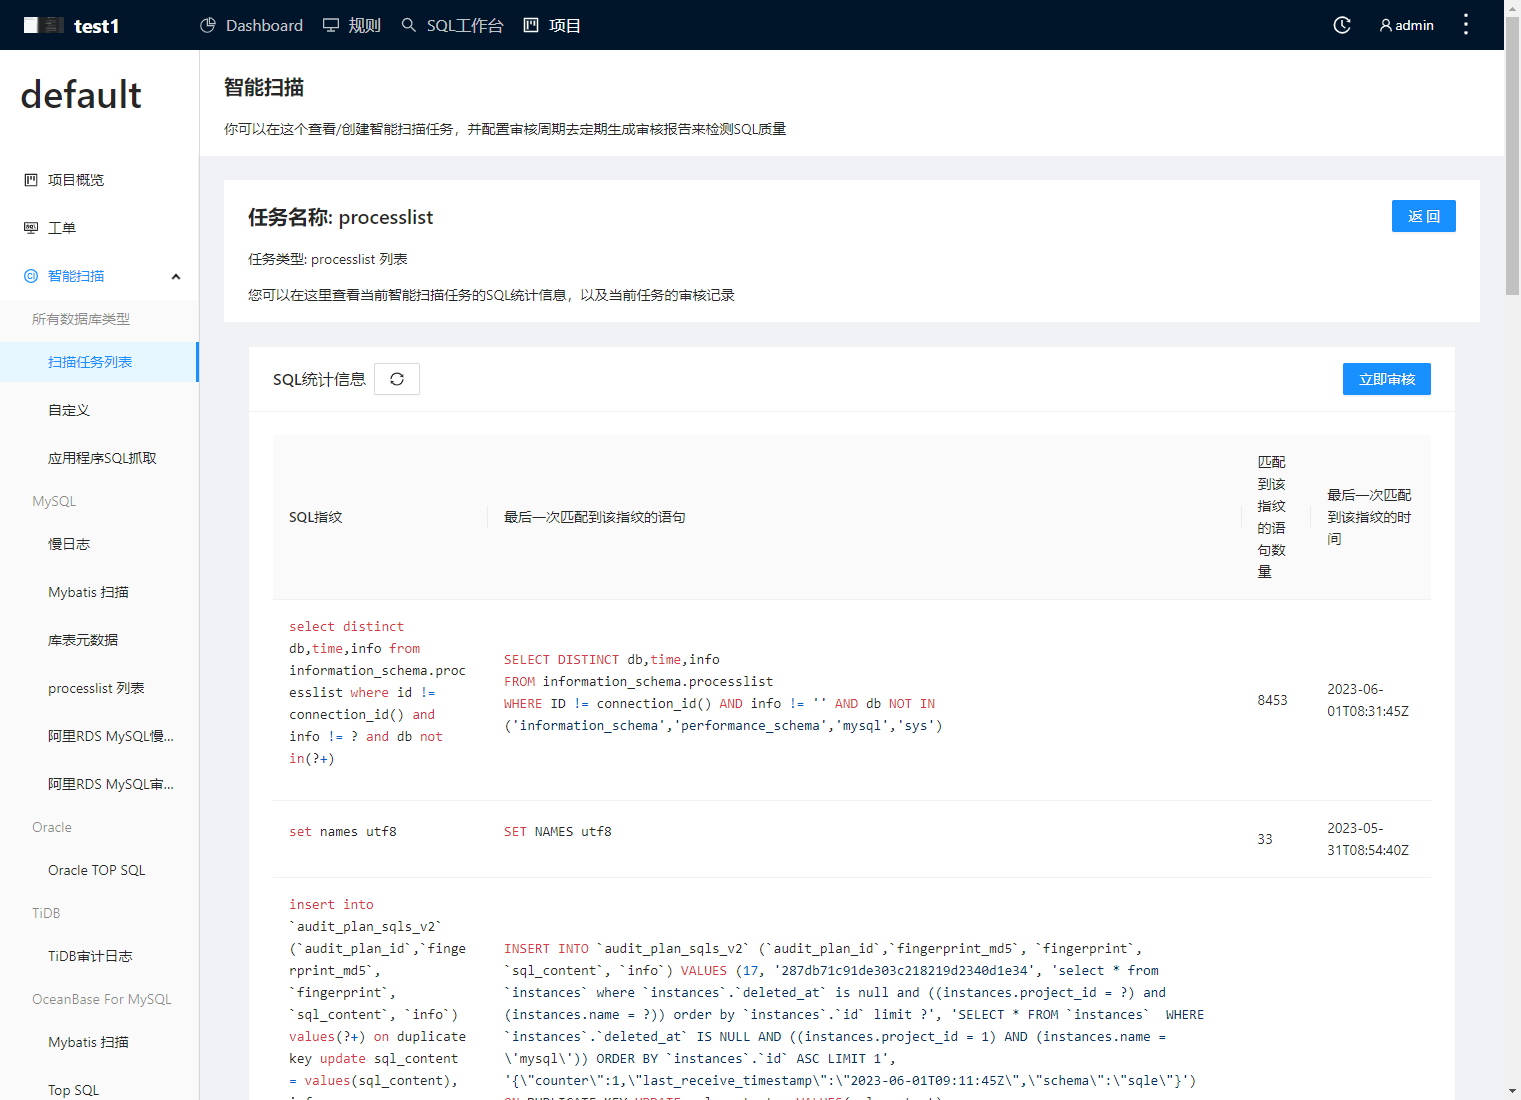
Task: Click the 项目概览 sidebar icon
Action: pos(31,180)
